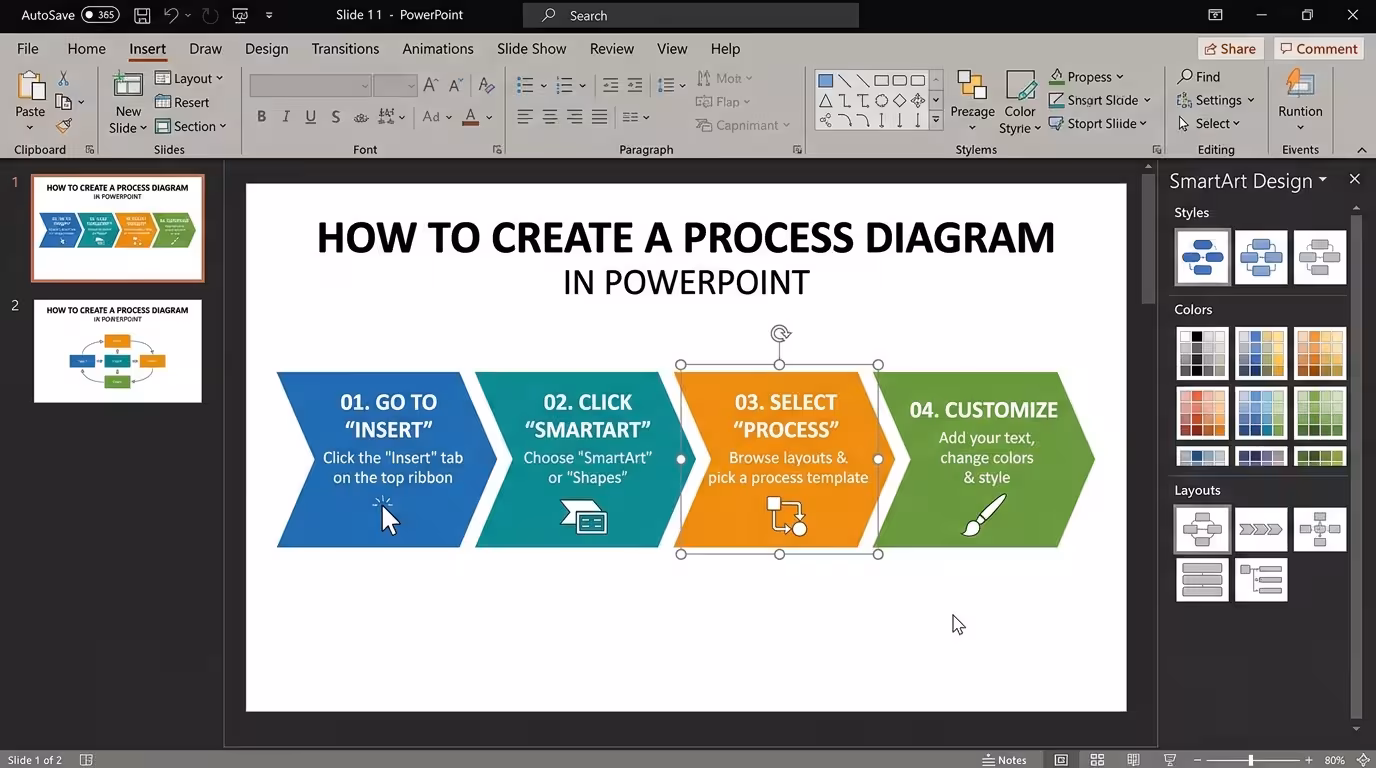Decrease list indent level
This screenshot has width=1376, height=768.
610,86
